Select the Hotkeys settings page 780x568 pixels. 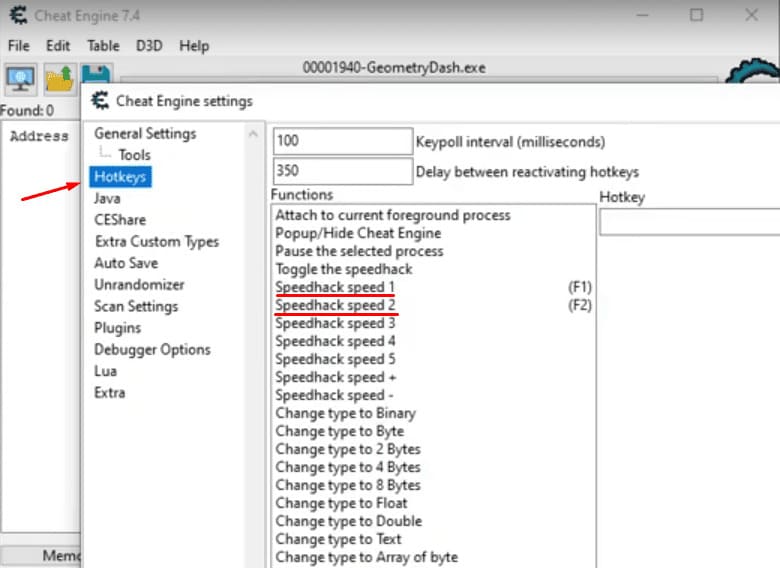(120, 177)
